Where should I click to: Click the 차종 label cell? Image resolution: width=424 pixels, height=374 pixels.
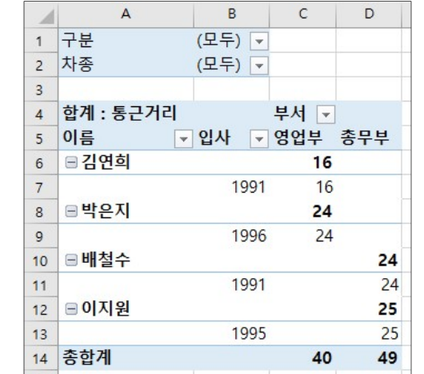(126, 65)
